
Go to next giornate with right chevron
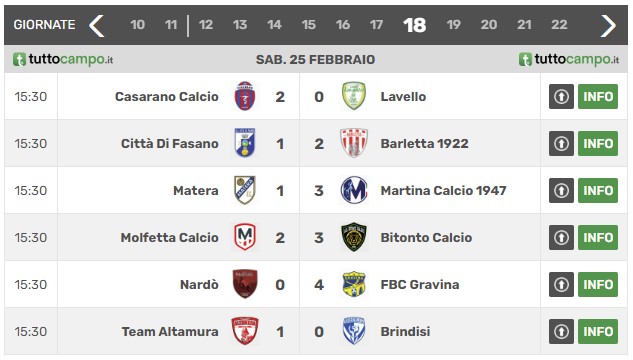pyautogui.click(x=608, y=25)
